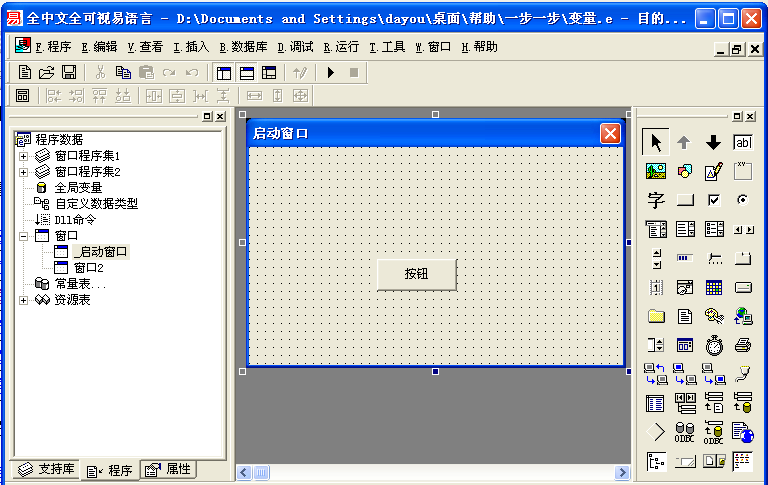Switch to the 支持库 tab
768x485 pixels.
(46, 469)
